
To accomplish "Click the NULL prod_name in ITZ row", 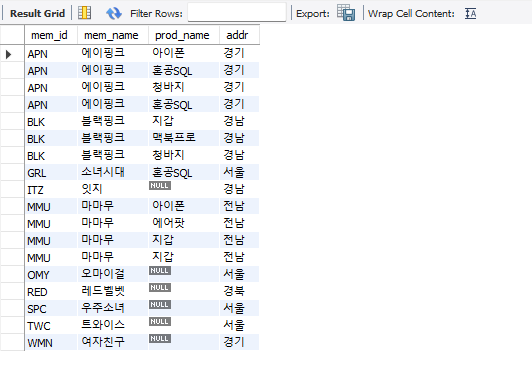I will [x=160, y=186].
